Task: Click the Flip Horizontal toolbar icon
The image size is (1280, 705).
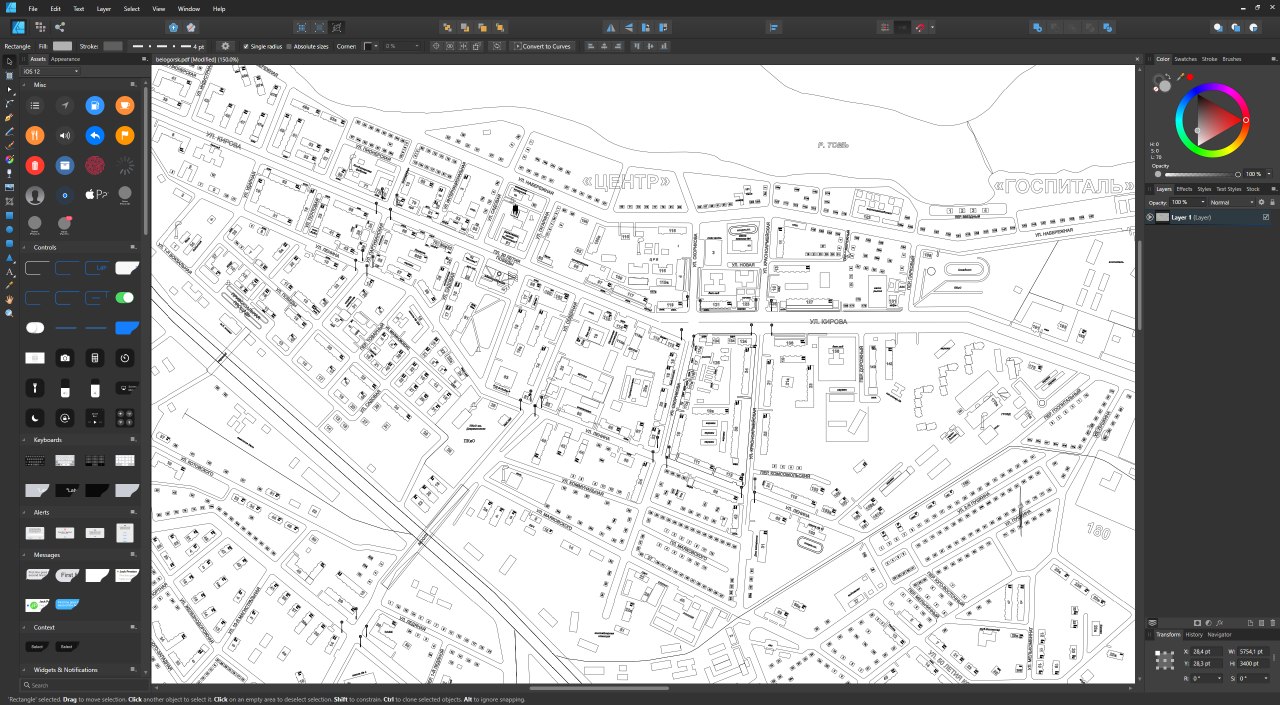Action: [x=611, y=27]
